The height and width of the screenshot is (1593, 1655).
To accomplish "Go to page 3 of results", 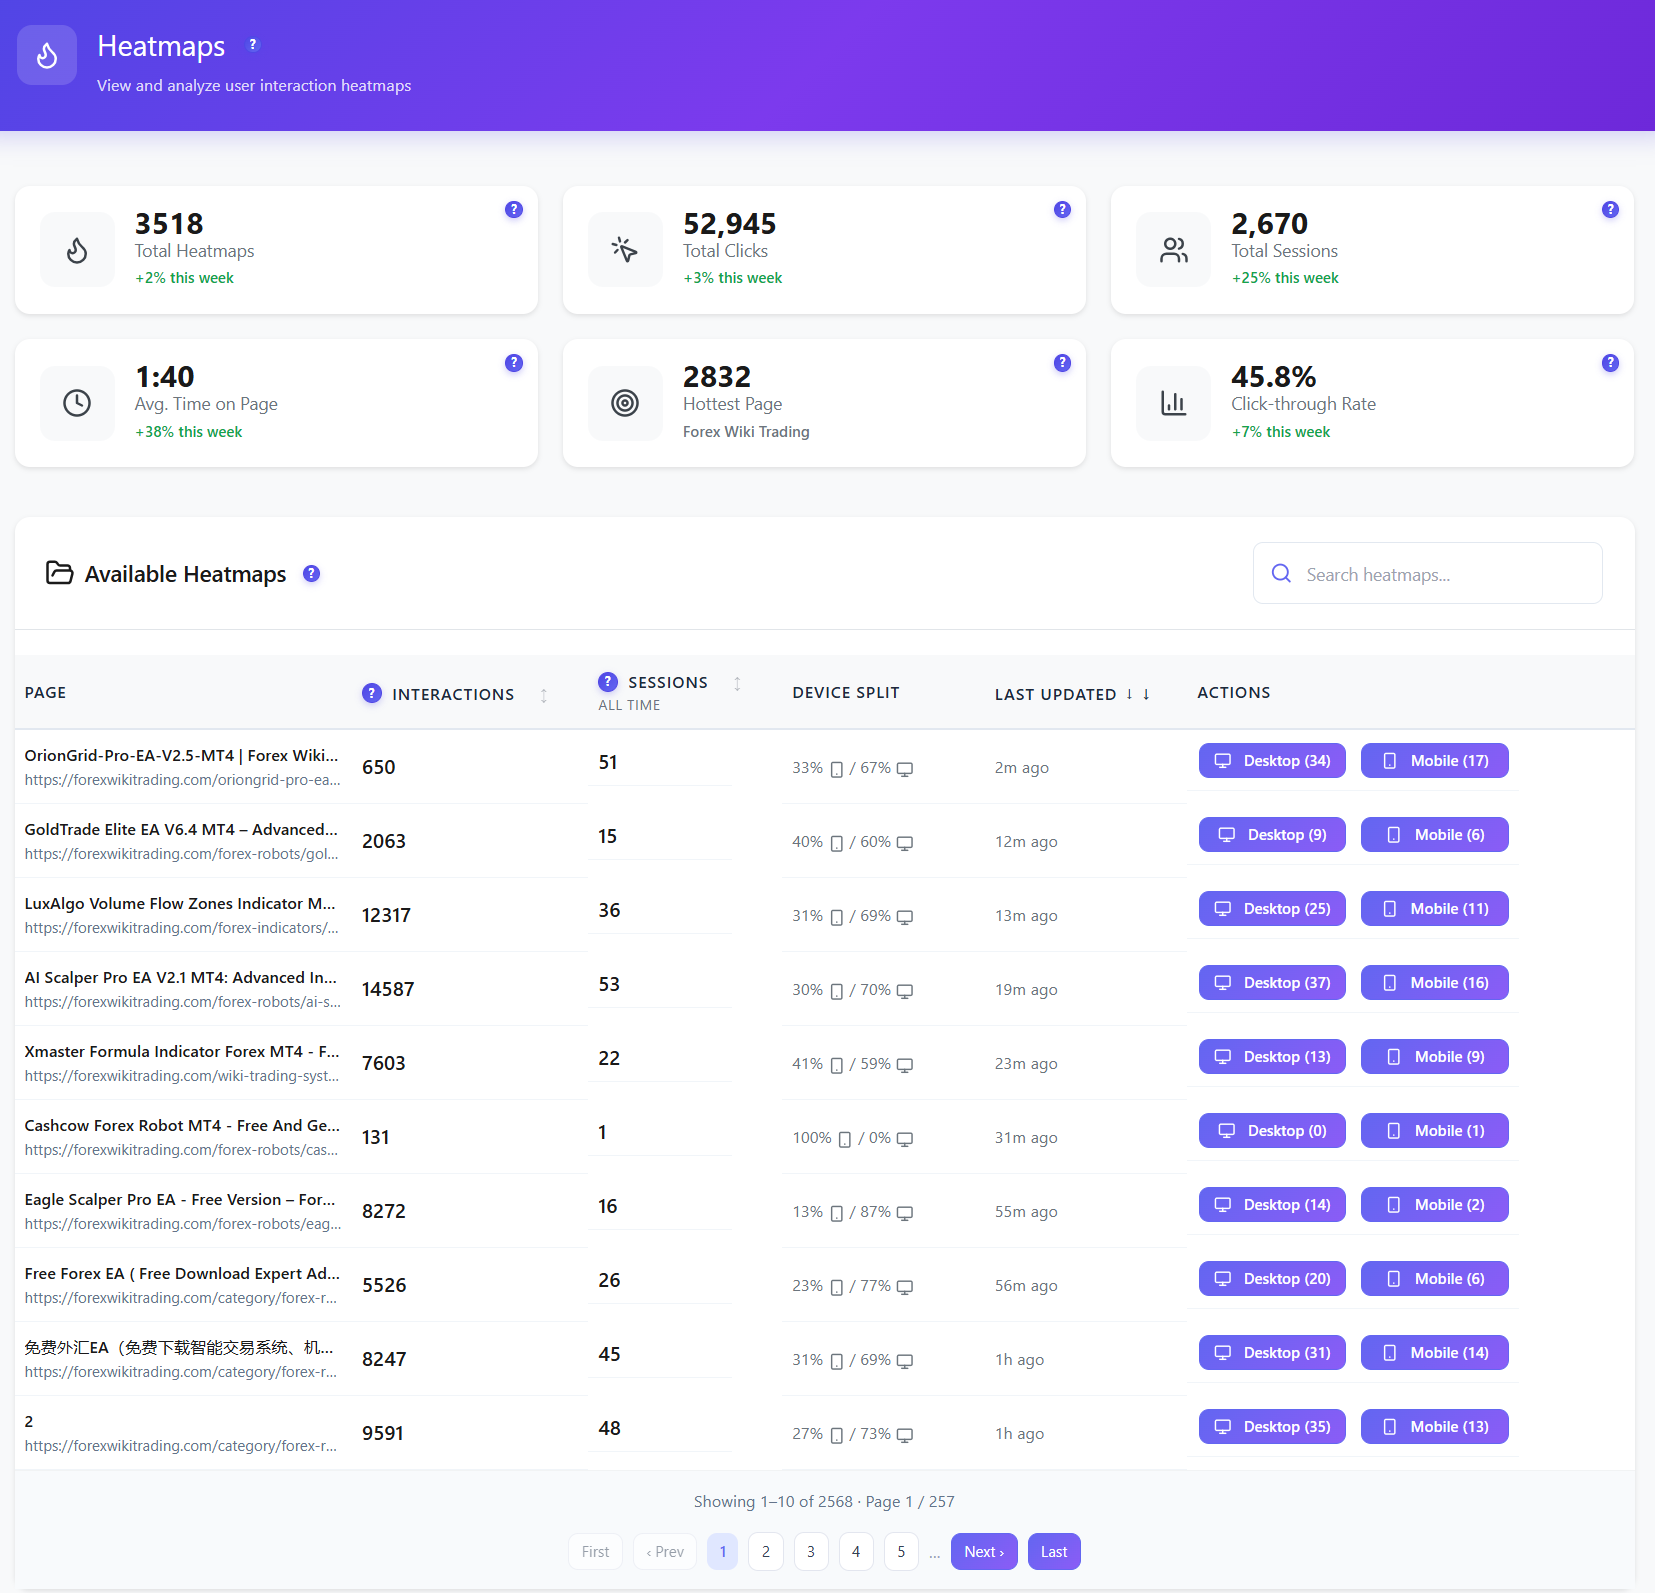I will [811, 1551].
